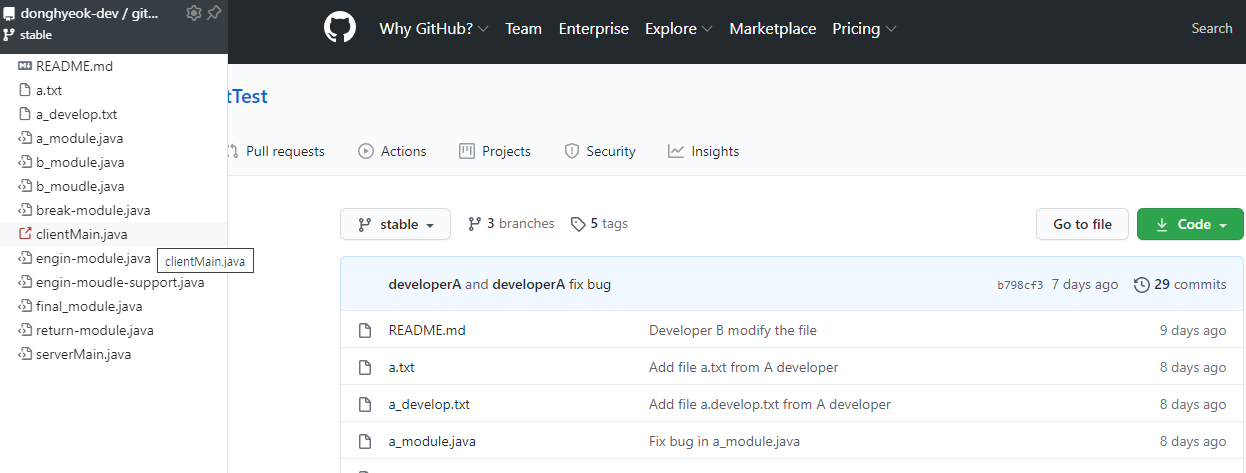1246x473 pixels.
Task: Open return-module.java in sidebar tree
Action: 95,330
